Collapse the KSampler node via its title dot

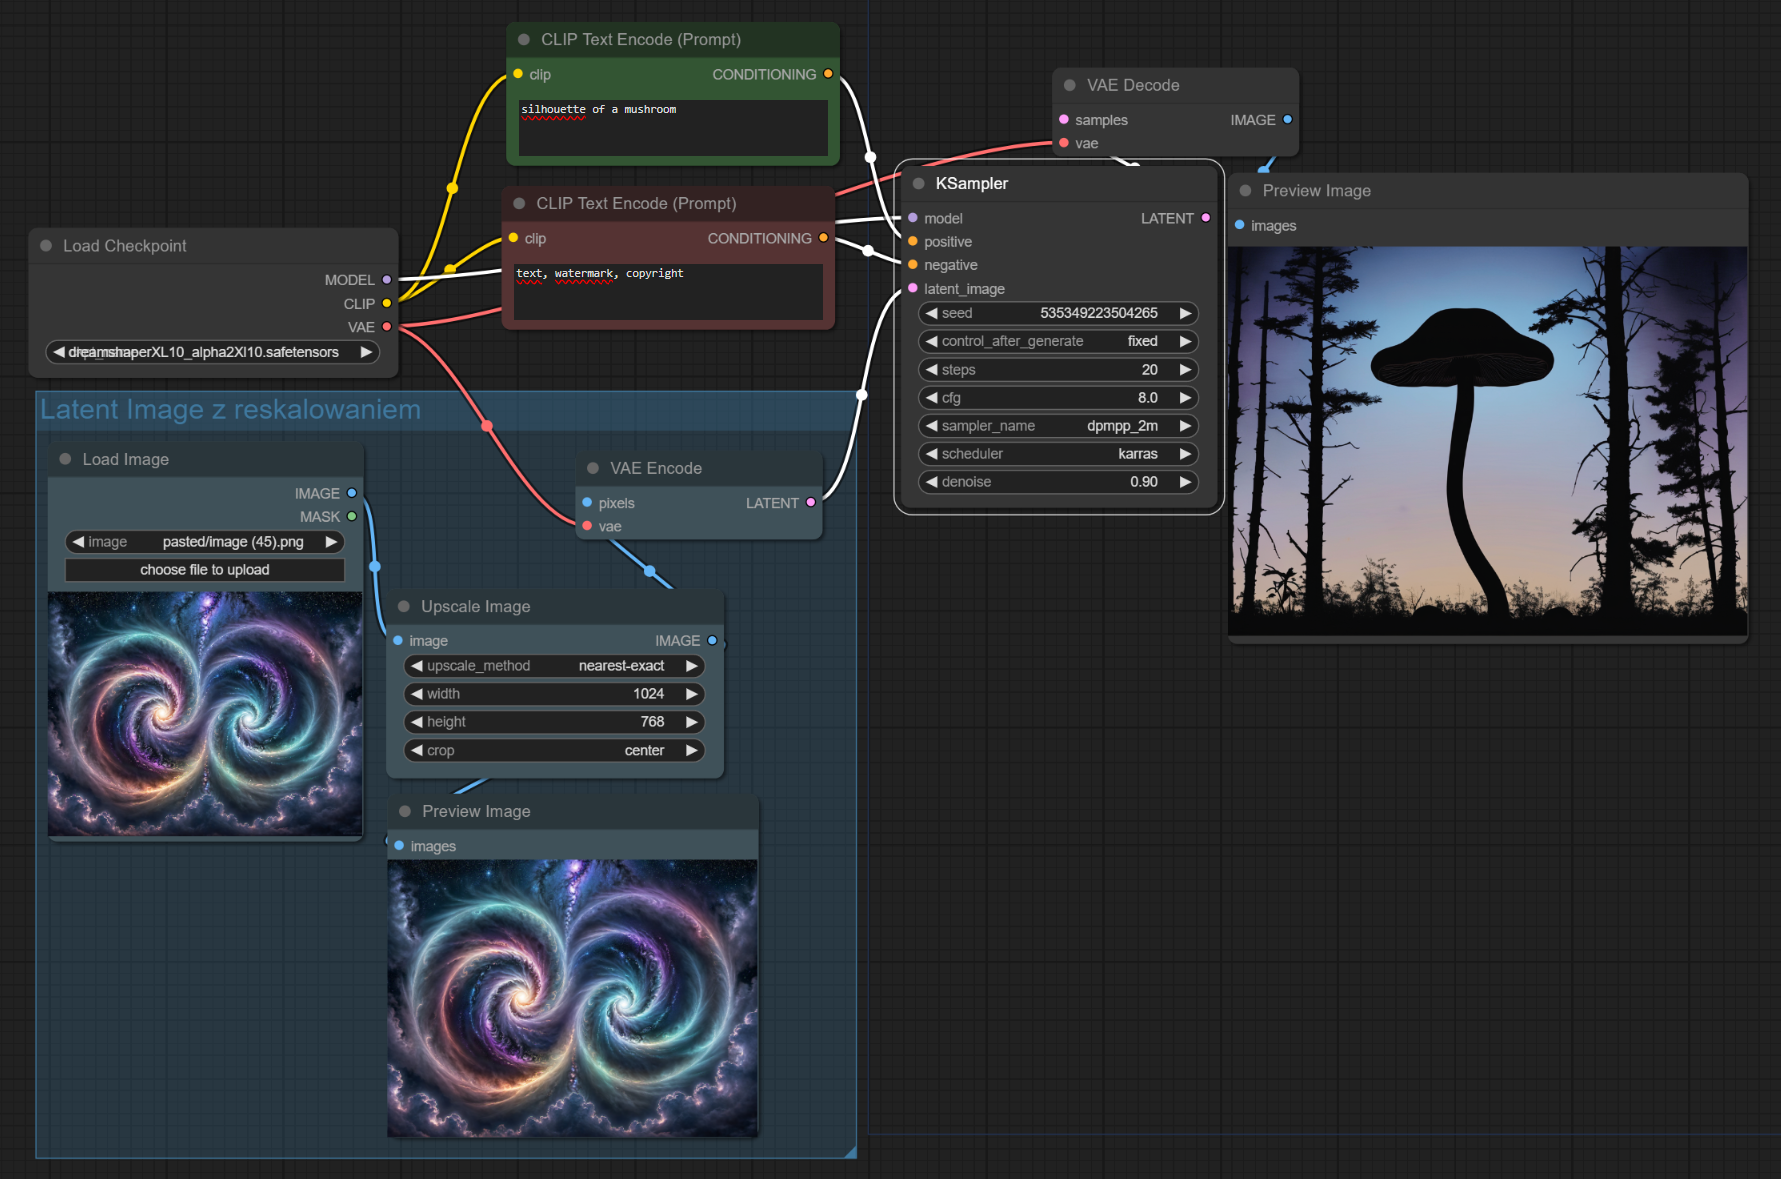coord(918,184)
